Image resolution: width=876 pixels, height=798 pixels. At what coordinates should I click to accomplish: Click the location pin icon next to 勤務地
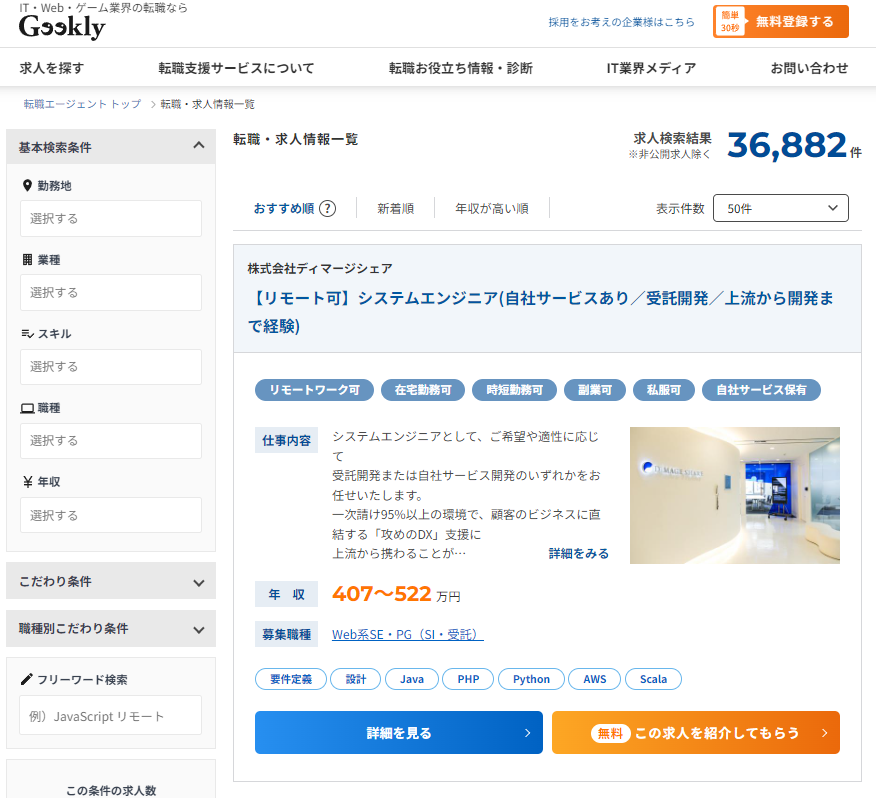point(27,186)
